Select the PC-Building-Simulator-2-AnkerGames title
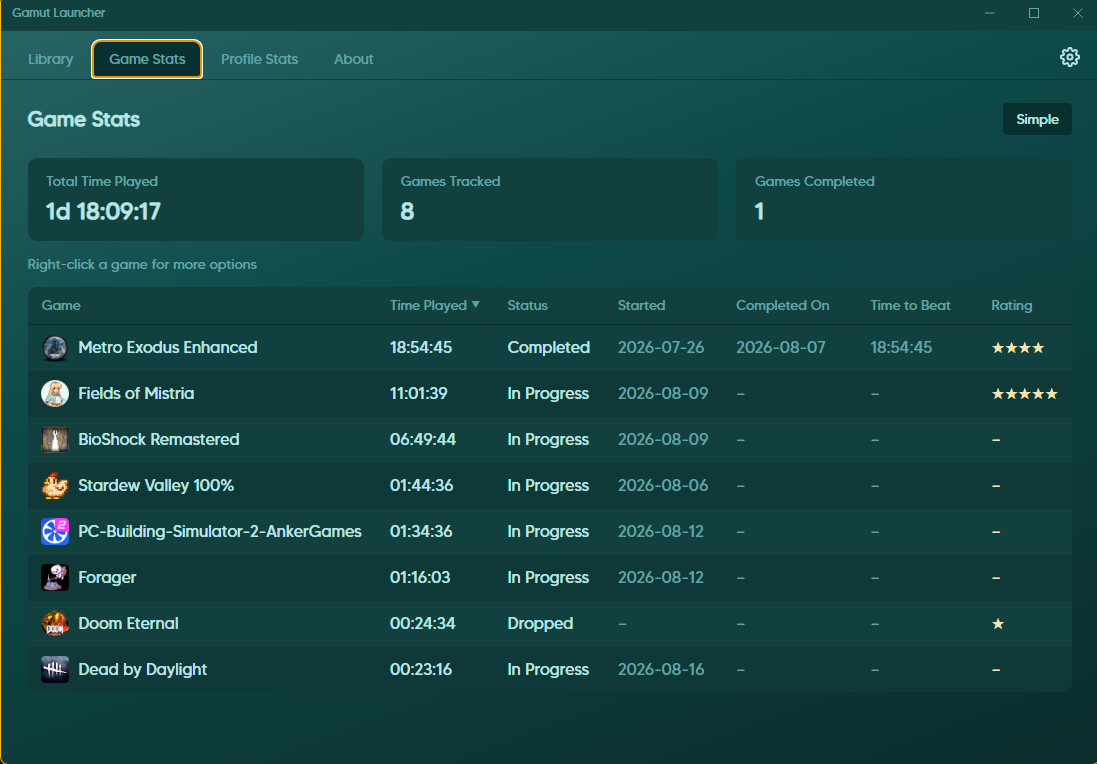1097x764 pixels. (220, 532)
